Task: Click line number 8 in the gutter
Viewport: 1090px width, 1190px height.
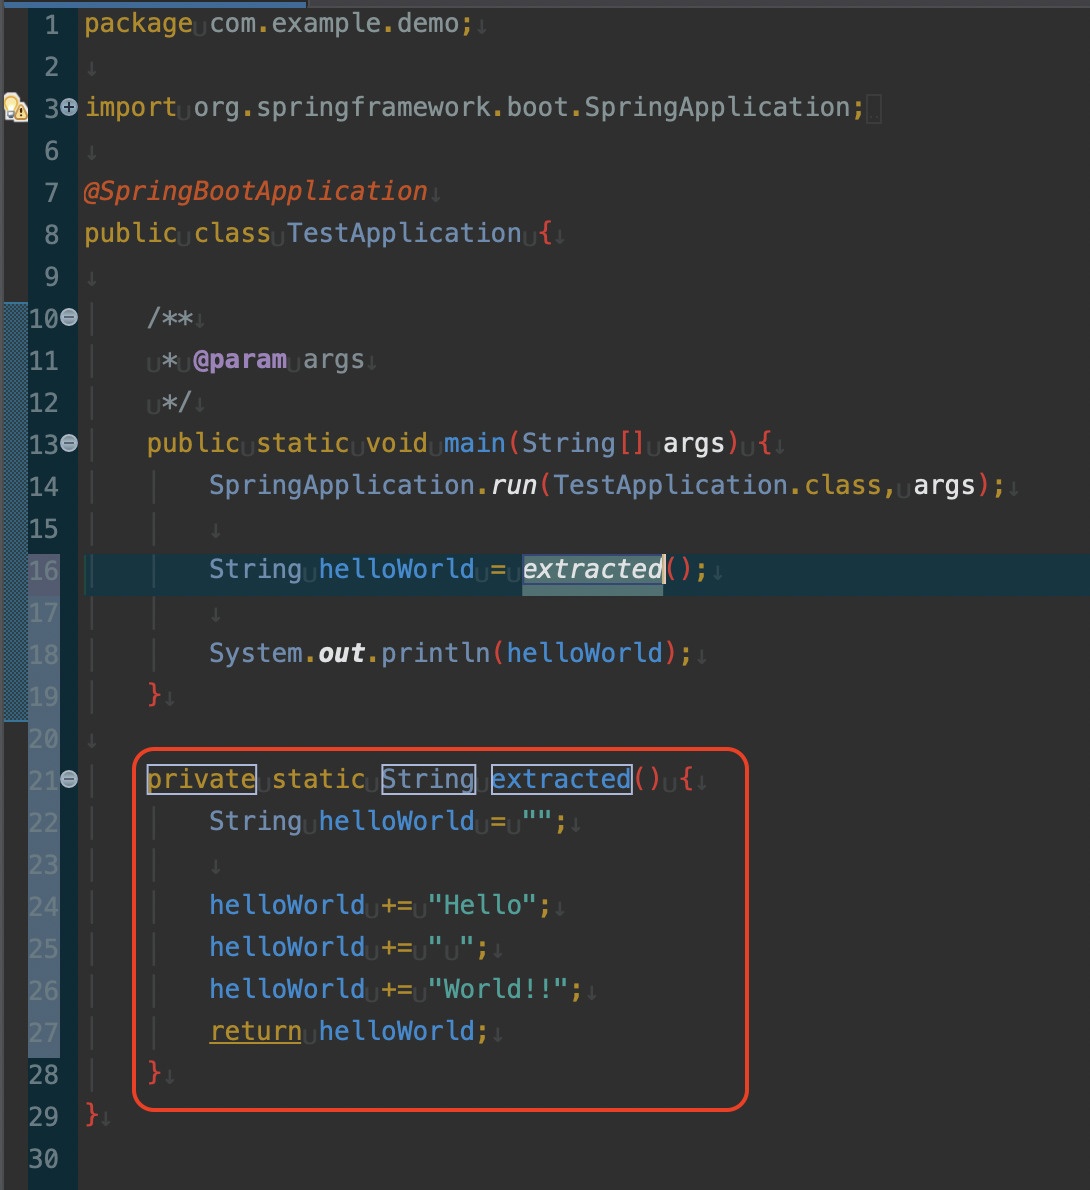Action: (52, 235)
